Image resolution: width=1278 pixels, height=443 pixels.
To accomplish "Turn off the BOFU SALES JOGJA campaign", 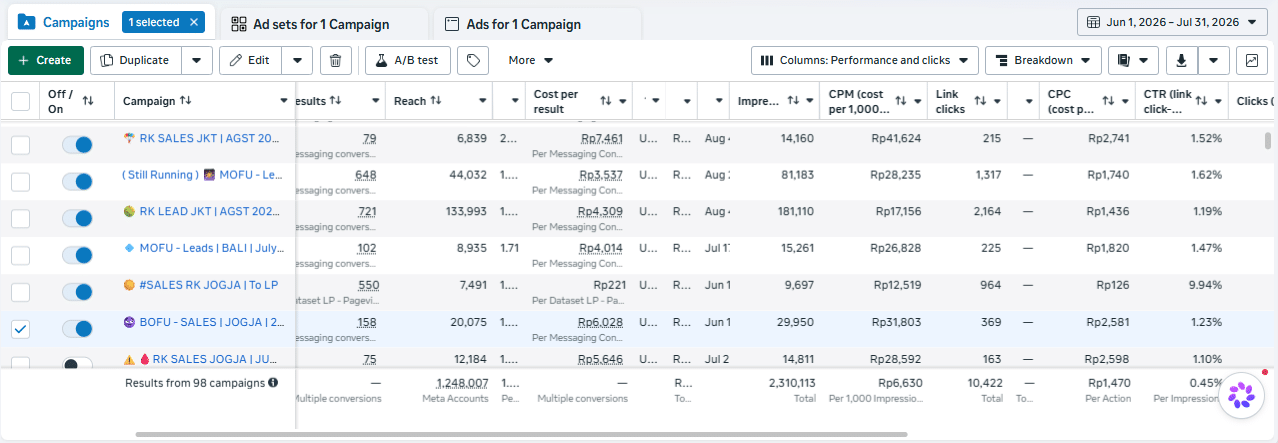I will click(x=77, y=328).
